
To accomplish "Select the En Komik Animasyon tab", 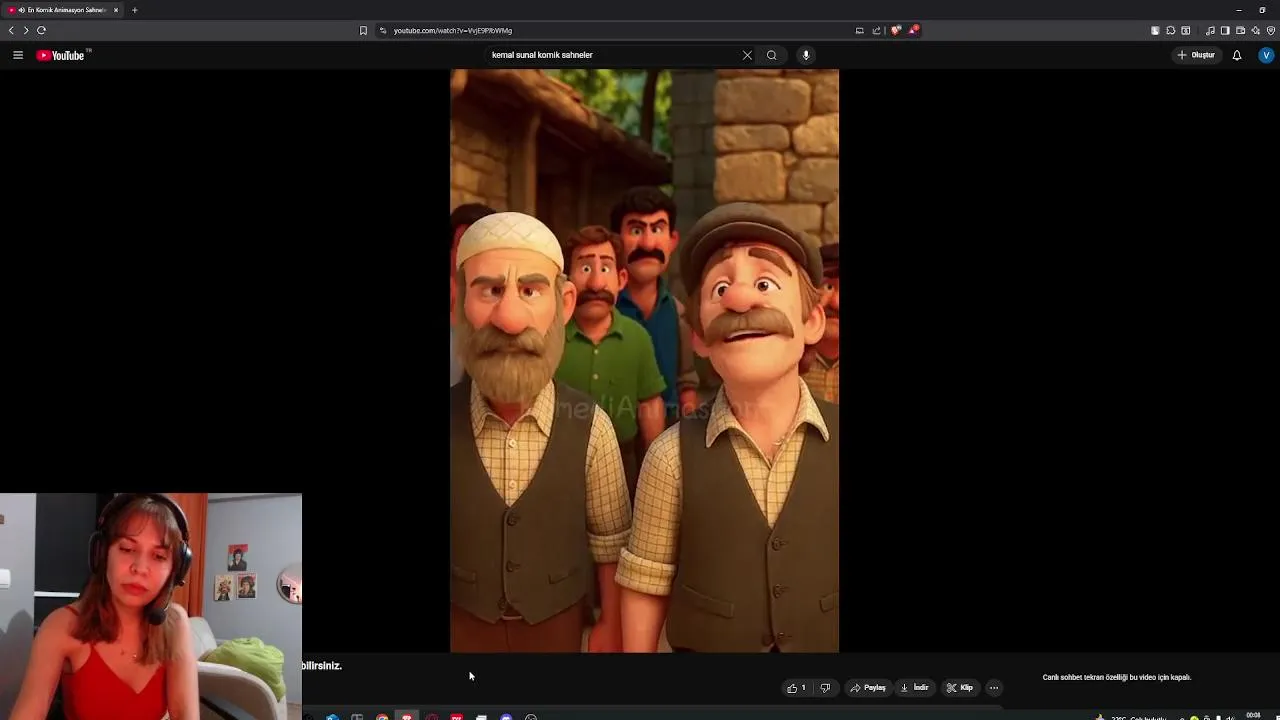I will click(64, 10).
